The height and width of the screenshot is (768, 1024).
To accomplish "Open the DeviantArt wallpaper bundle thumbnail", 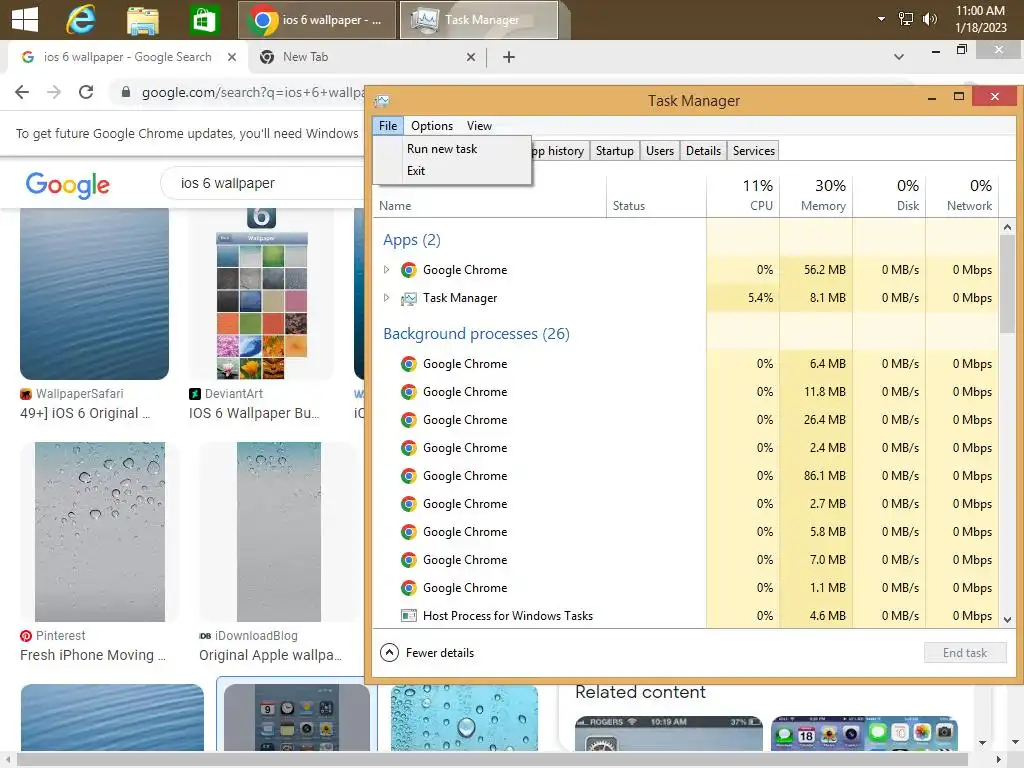I will 262,293.
